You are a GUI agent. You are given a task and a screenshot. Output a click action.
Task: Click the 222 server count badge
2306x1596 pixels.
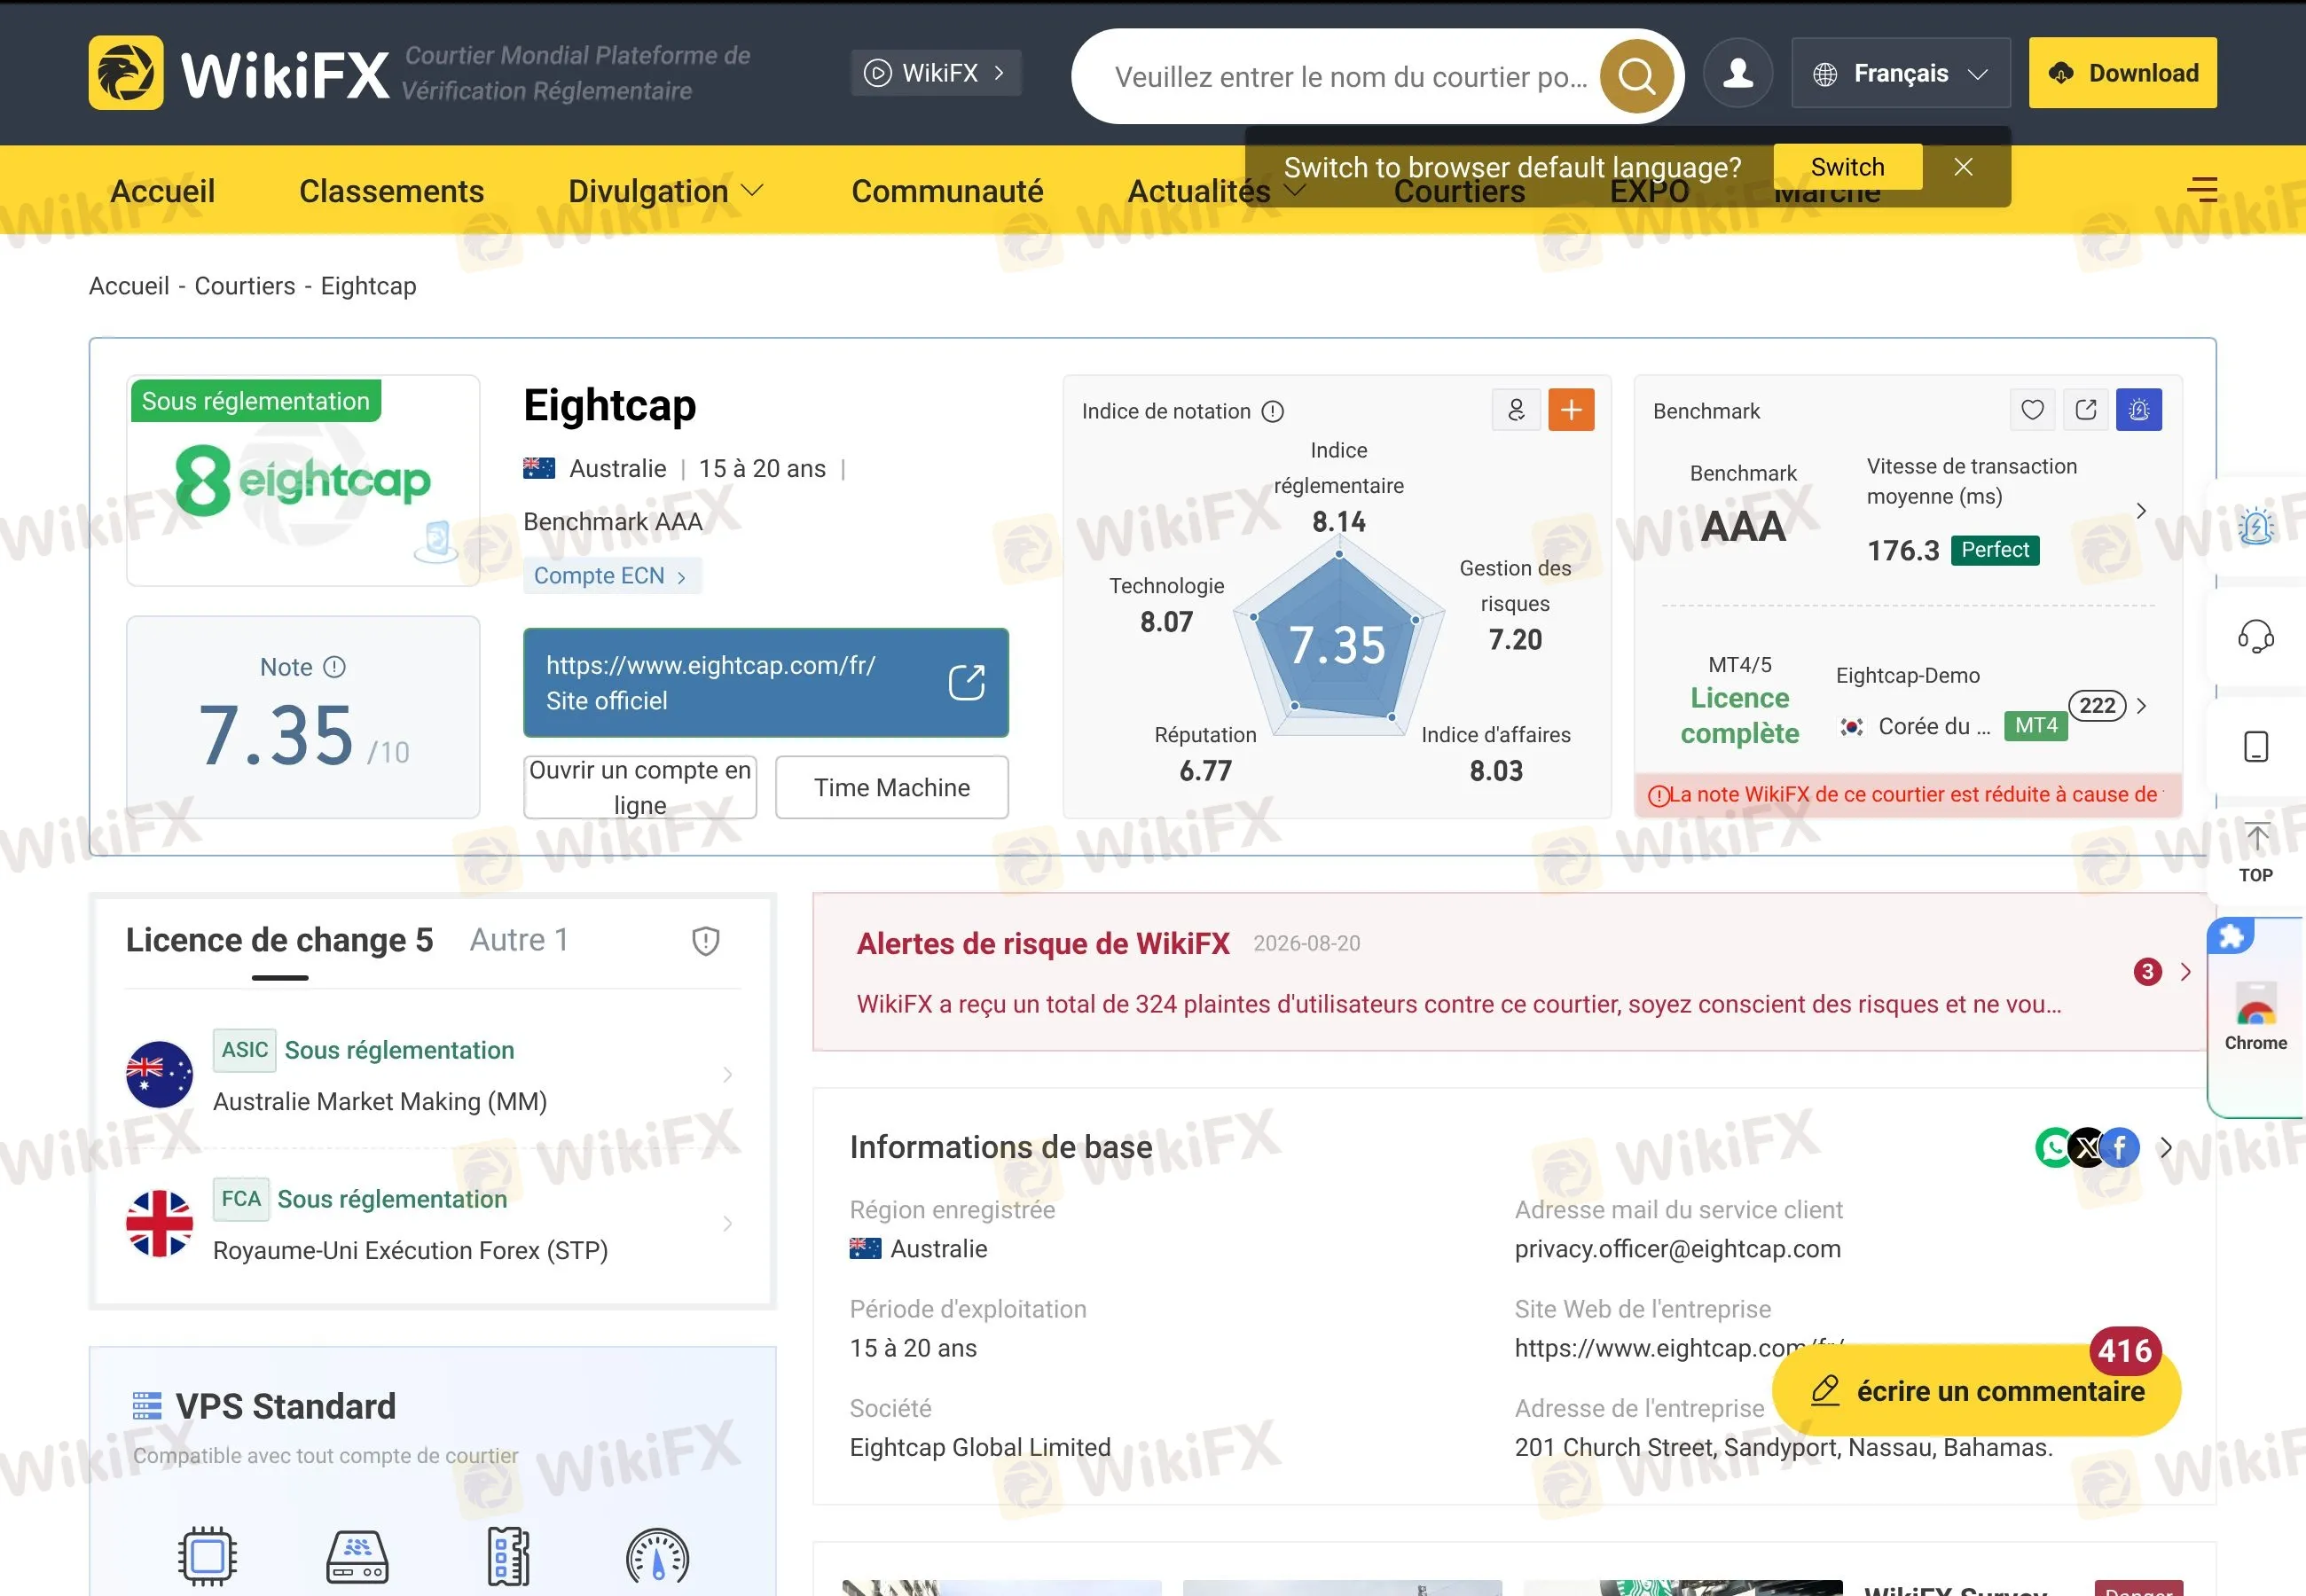tap(2097, 706)
